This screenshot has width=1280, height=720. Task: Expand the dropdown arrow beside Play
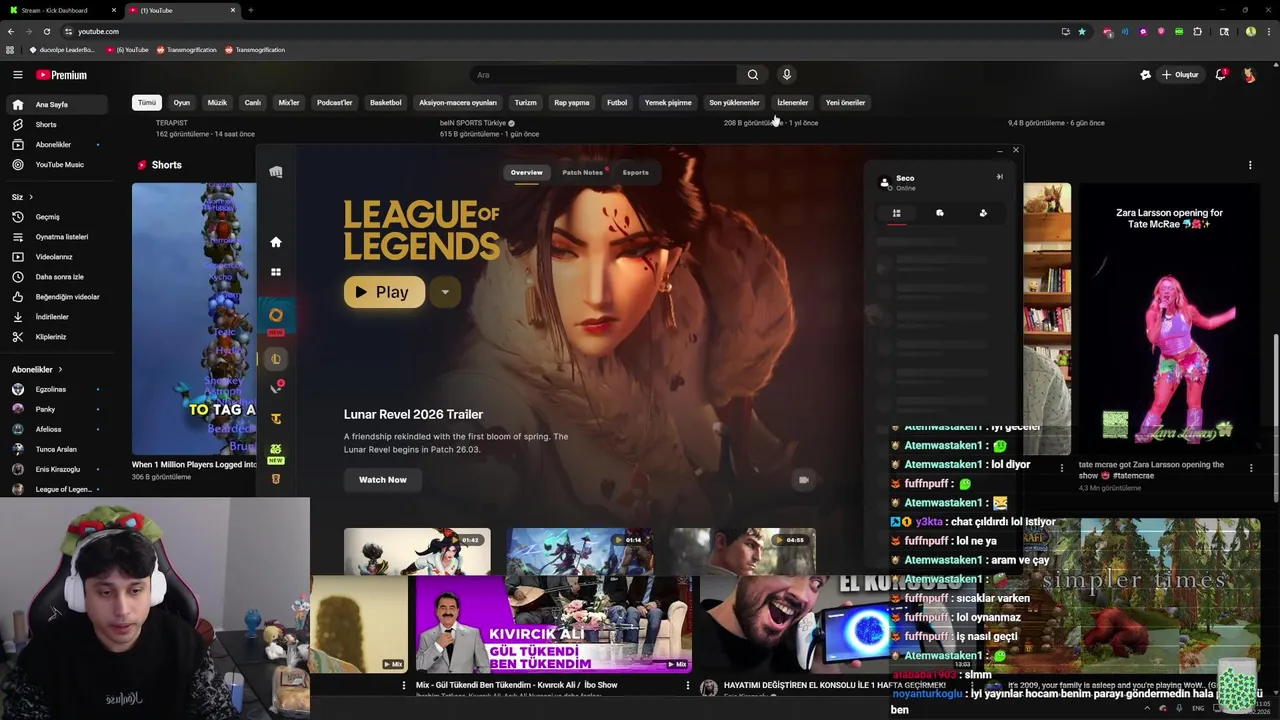coord(445,292)
